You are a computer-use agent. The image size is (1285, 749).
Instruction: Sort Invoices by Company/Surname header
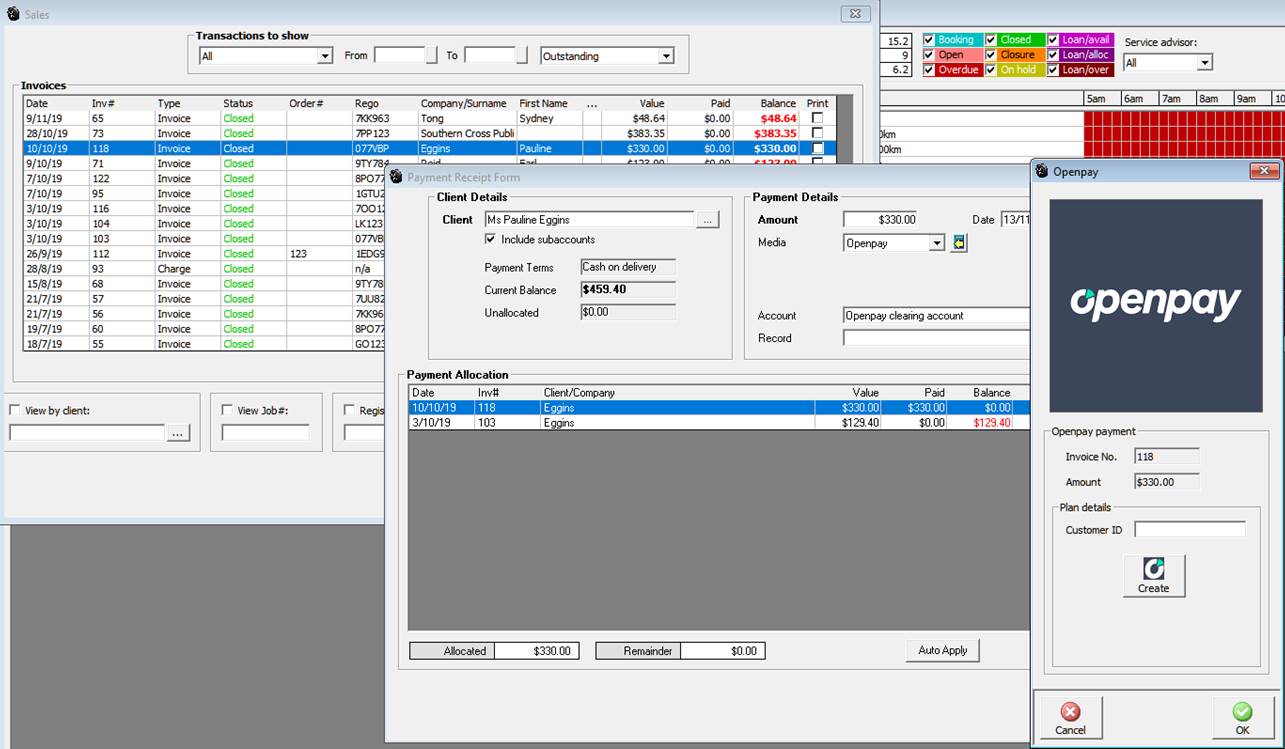click(466, 103)
